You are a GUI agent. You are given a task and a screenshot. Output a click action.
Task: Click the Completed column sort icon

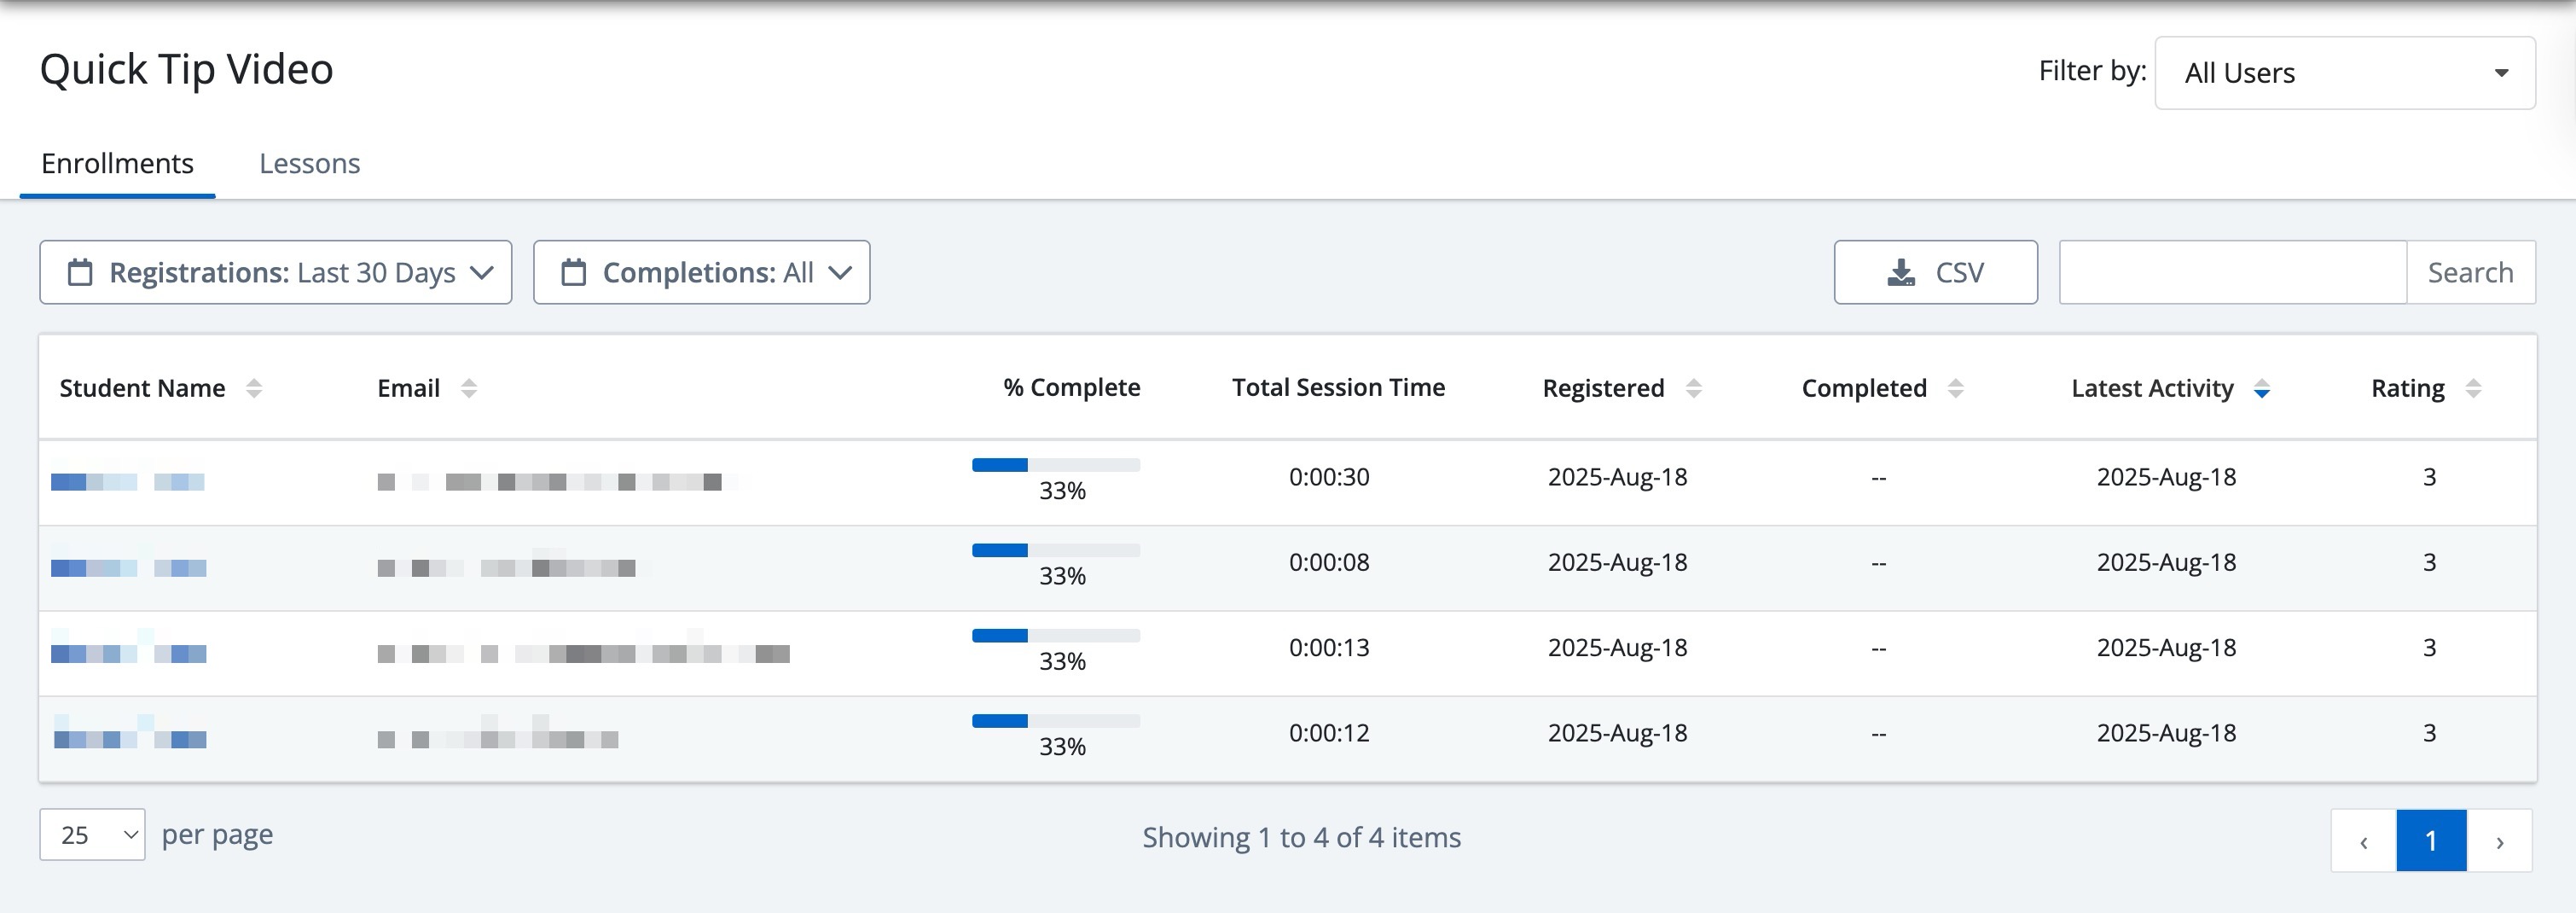(x=1955, y=388)
